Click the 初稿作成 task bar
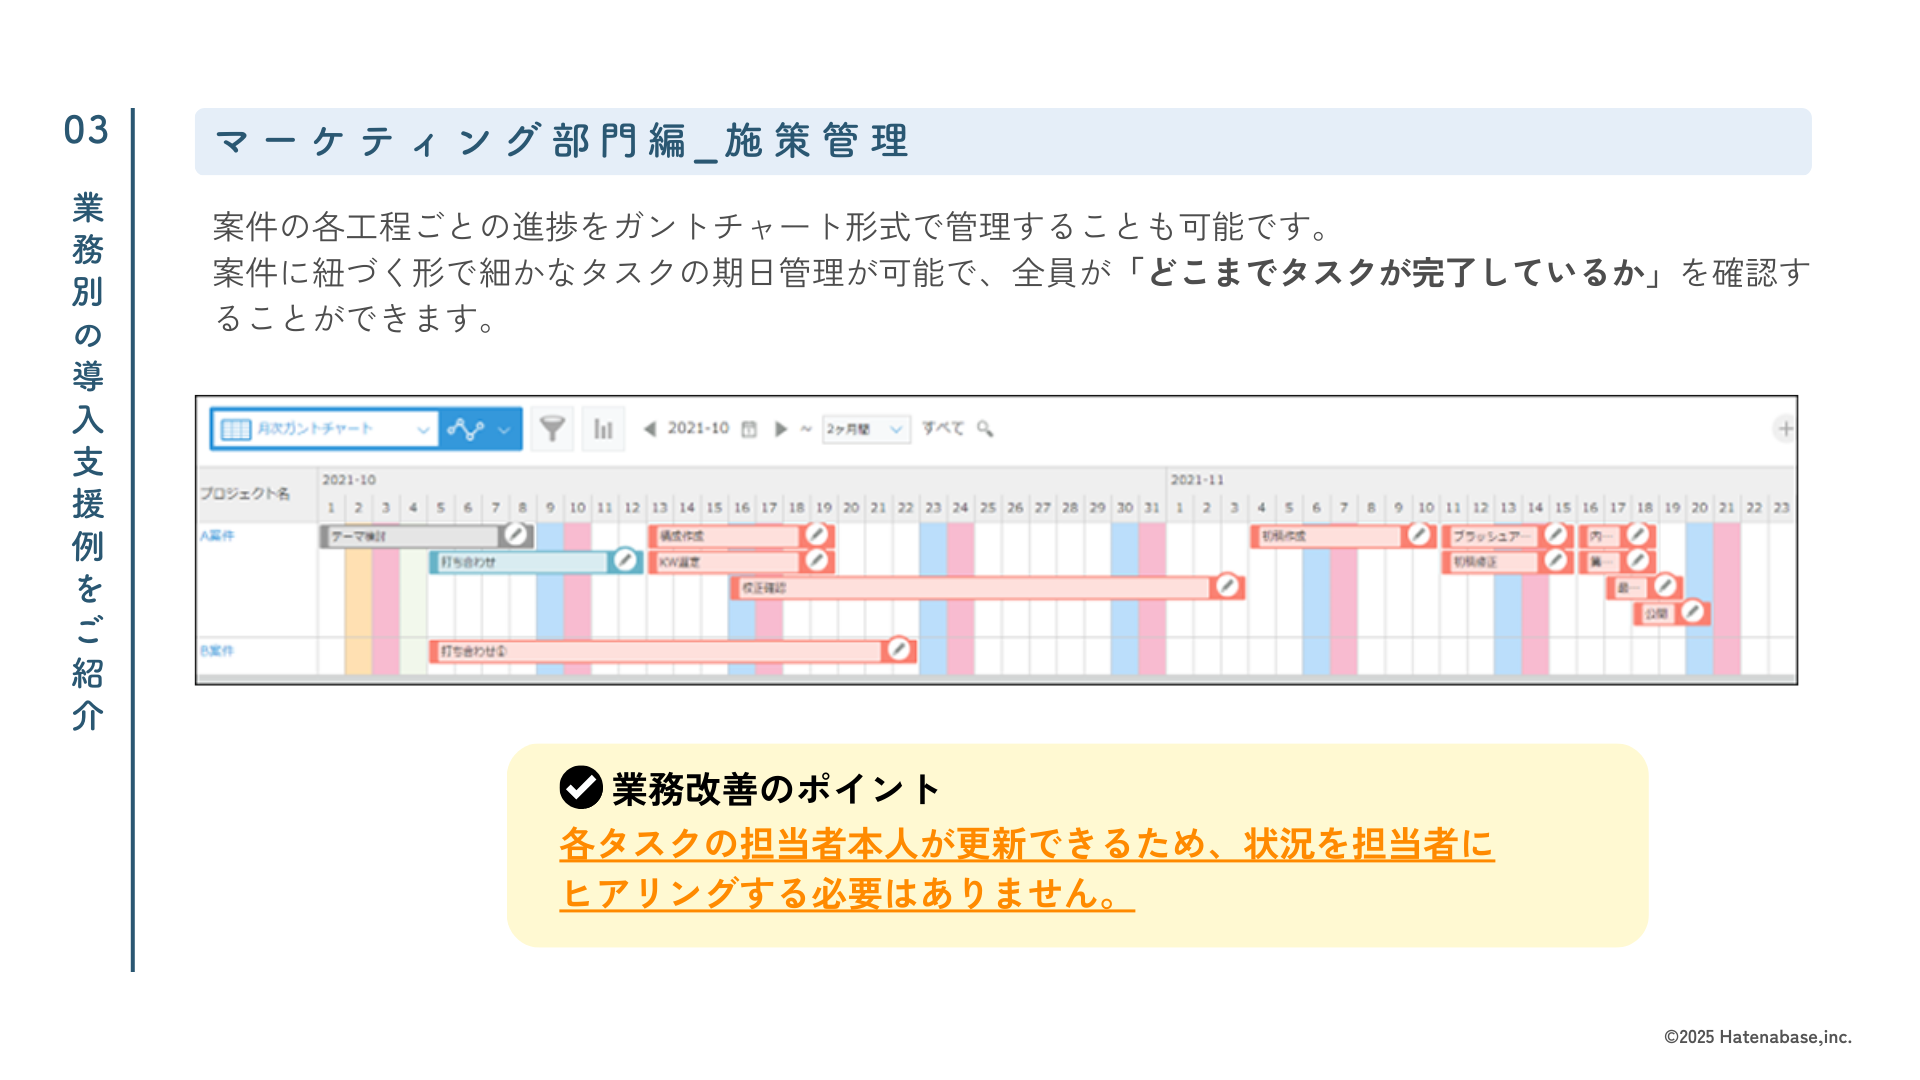The height and width of the screenshot is (1080, 1920). click(x=1325, y=536)
